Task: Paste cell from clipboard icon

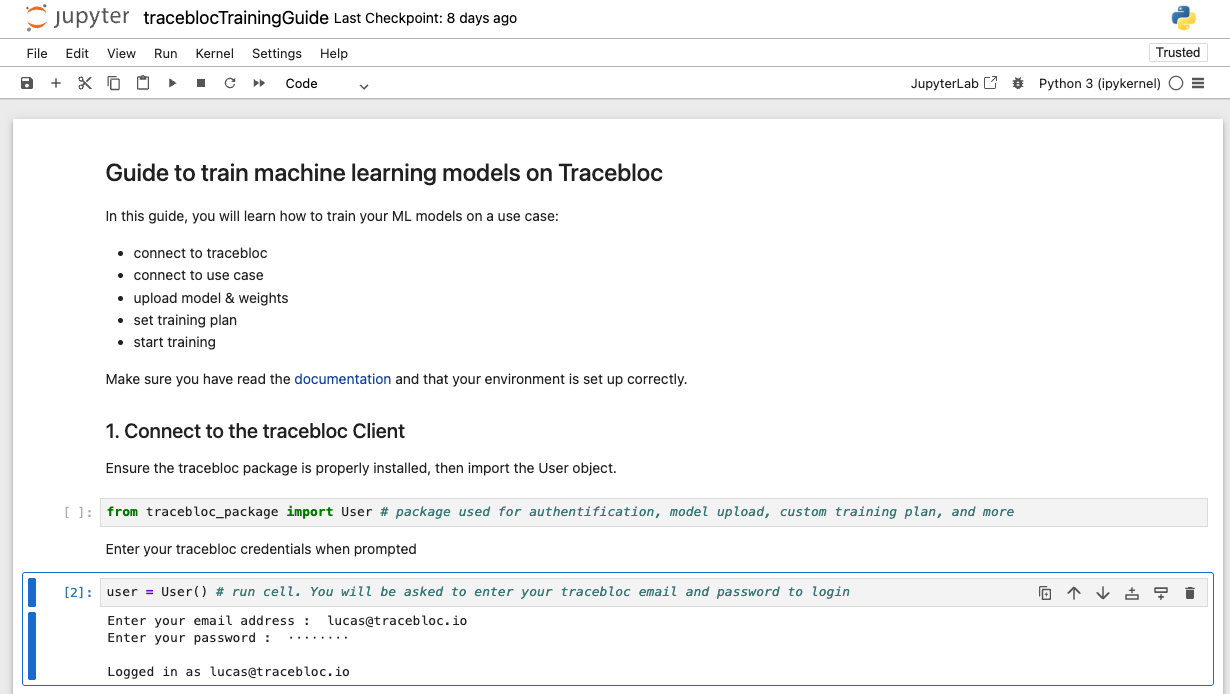Action: point(143,84)
